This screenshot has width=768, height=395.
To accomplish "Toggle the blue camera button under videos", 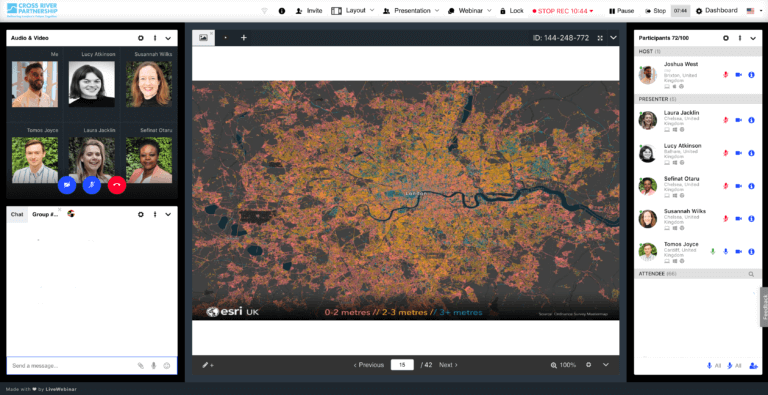I will pyautogui.click(x=67, y=185).
